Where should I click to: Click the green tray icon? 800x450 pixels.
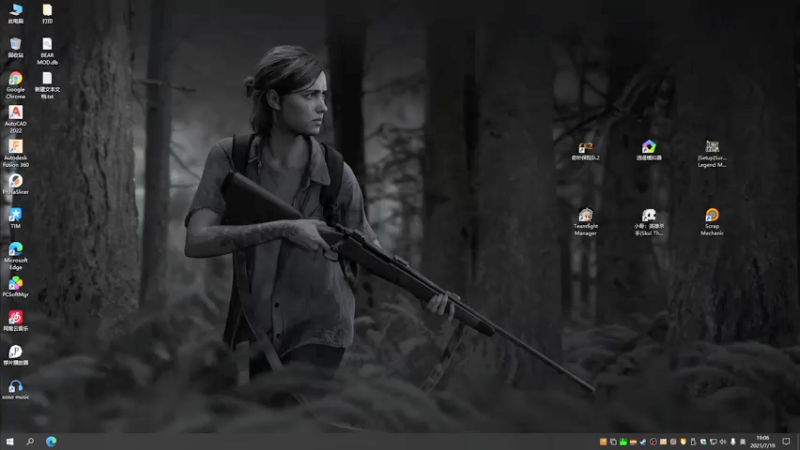pyautogui.click(x=623, y=442)
